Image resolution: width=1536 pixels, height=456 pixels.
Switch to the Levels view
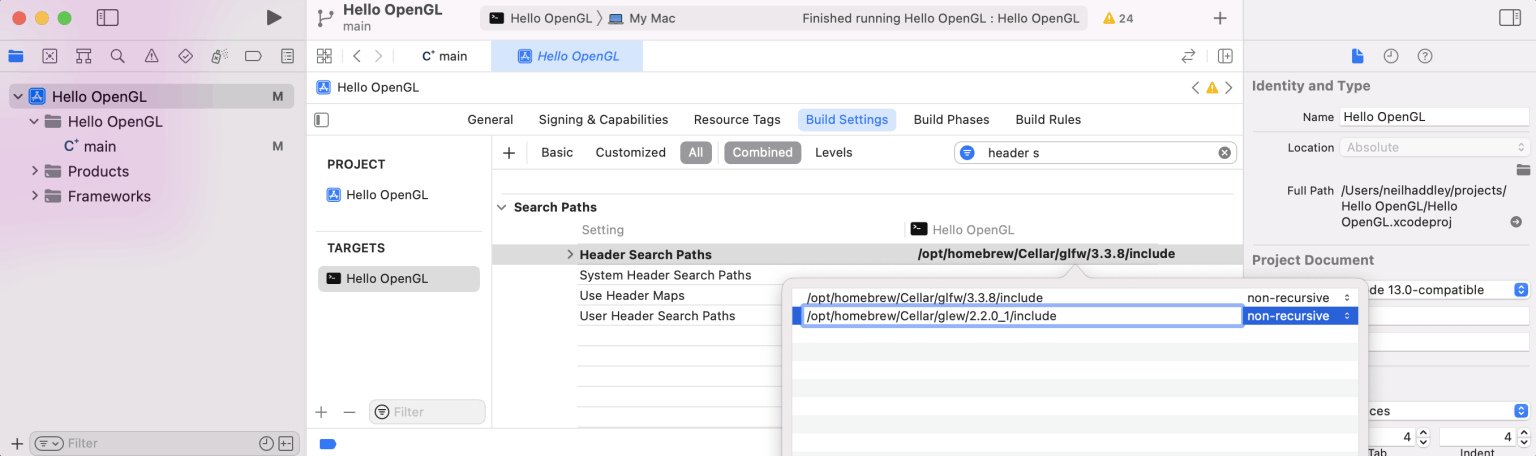(833, 152)
